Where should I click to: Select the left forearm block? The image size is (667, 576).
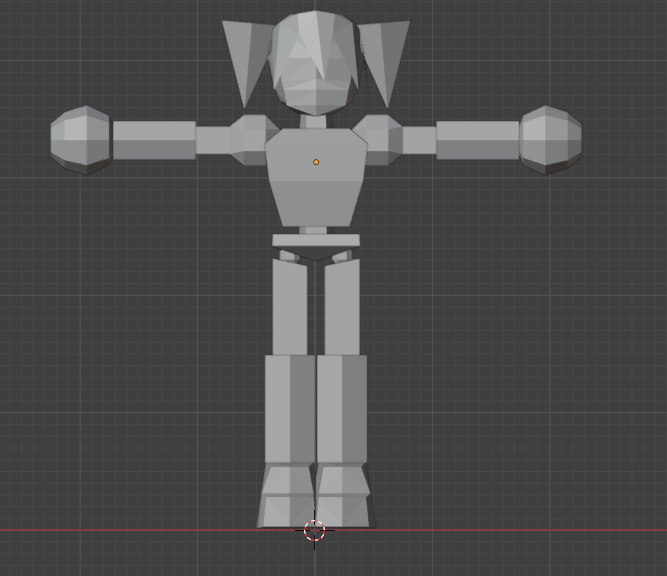click(153, 140)
